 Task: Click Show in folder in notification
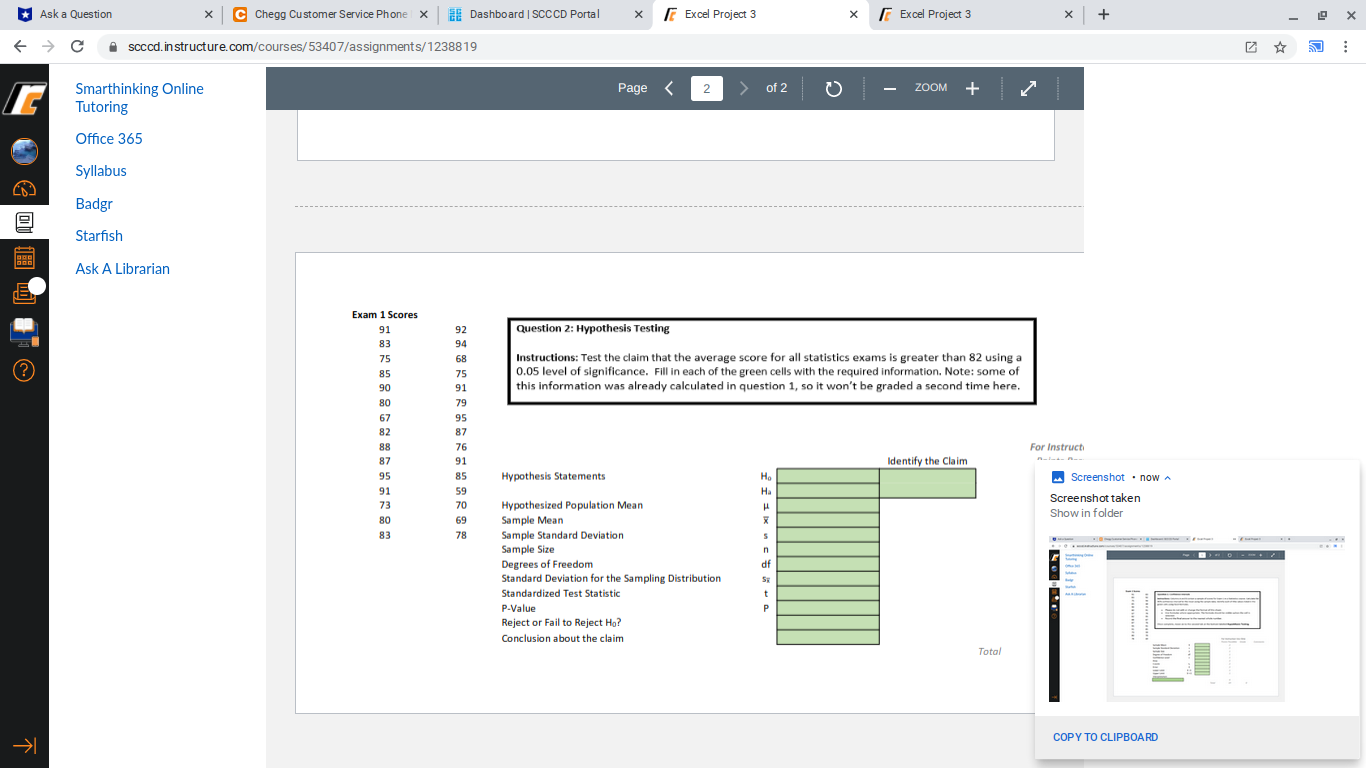1086,513
